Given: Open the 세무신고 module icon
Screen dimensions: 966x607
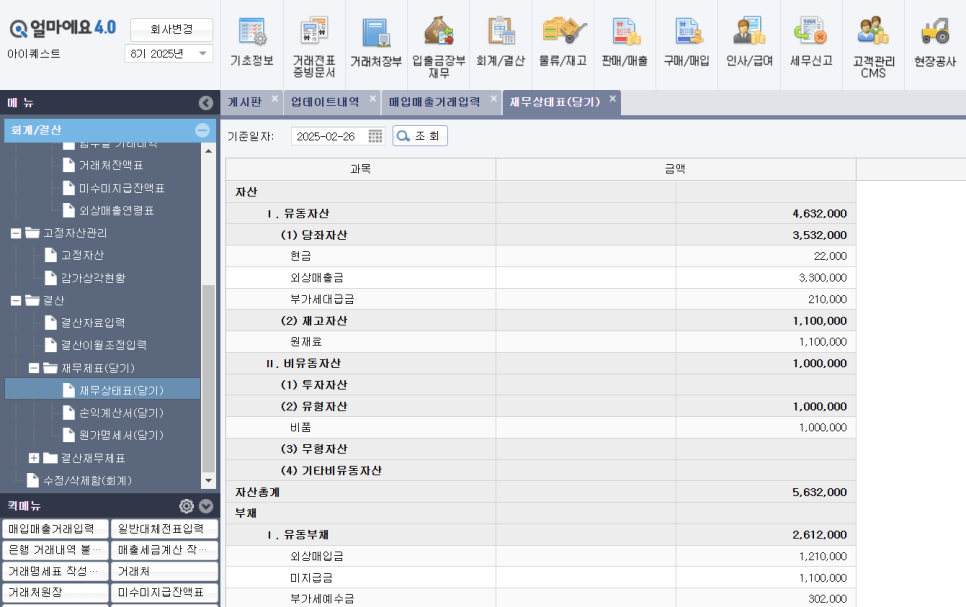Looking at the screenshot, I should [x=811, y=43].
